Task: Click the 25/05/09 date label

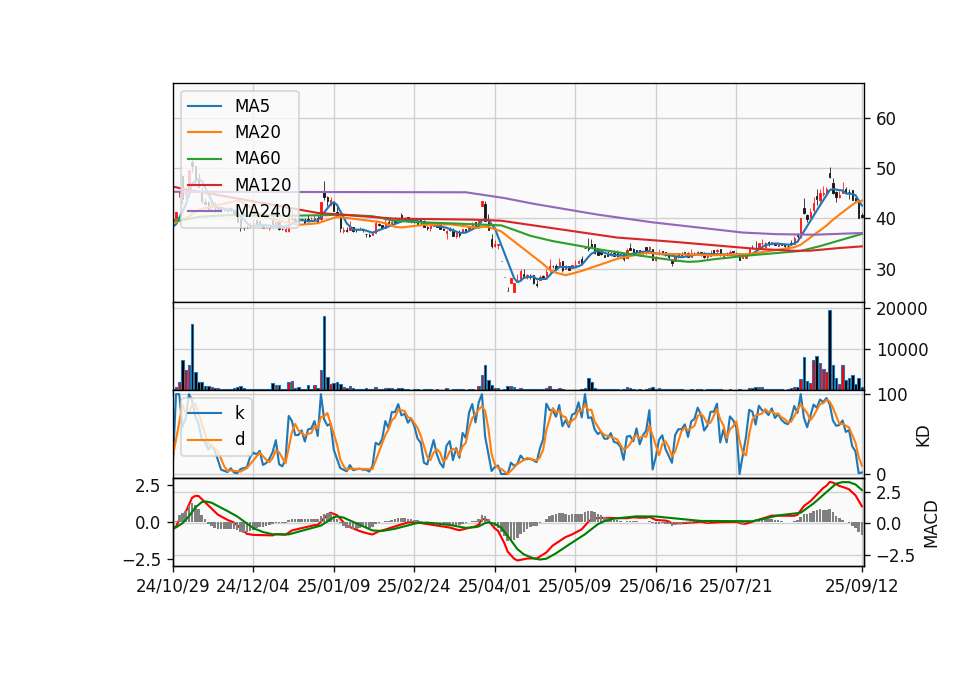Action: click(x=575, y=586)
